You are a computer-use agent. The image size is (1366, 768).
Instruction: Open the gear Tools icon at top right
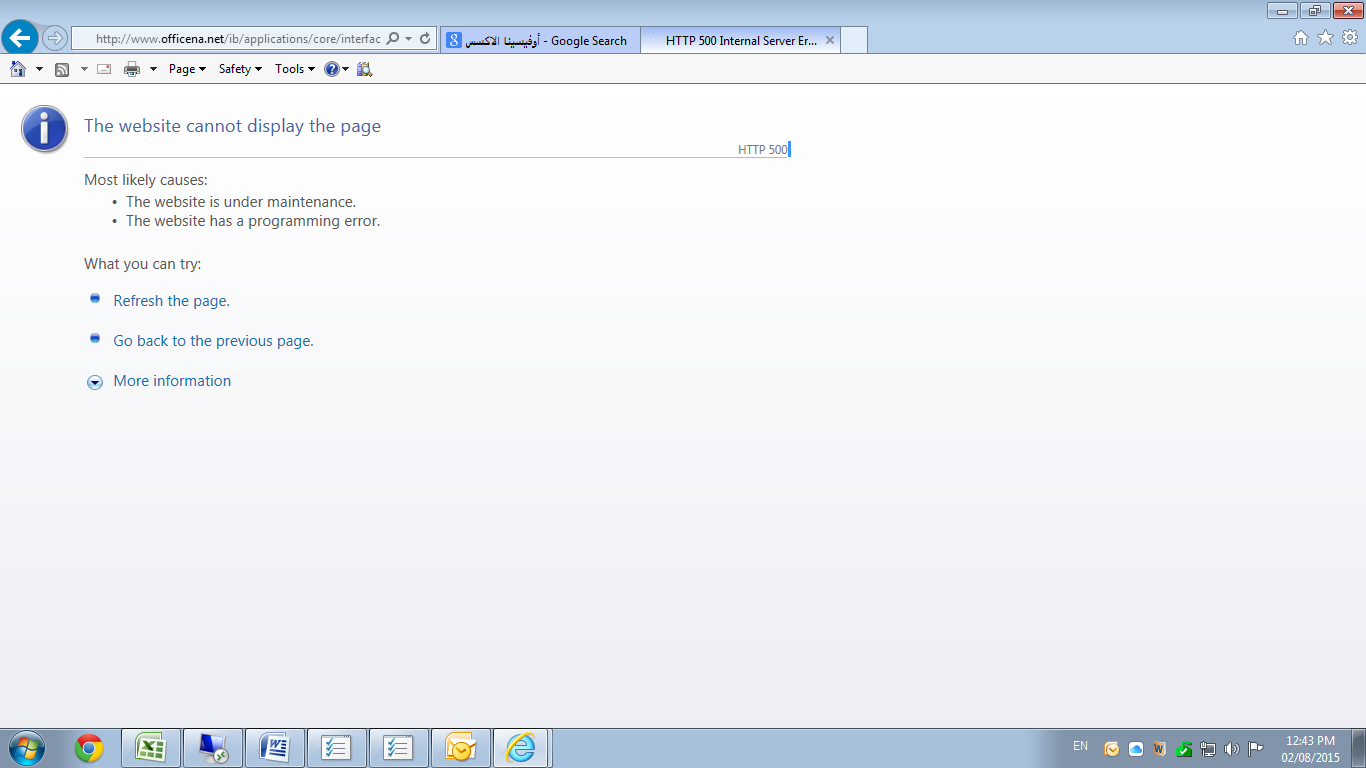pos(1349,38)
